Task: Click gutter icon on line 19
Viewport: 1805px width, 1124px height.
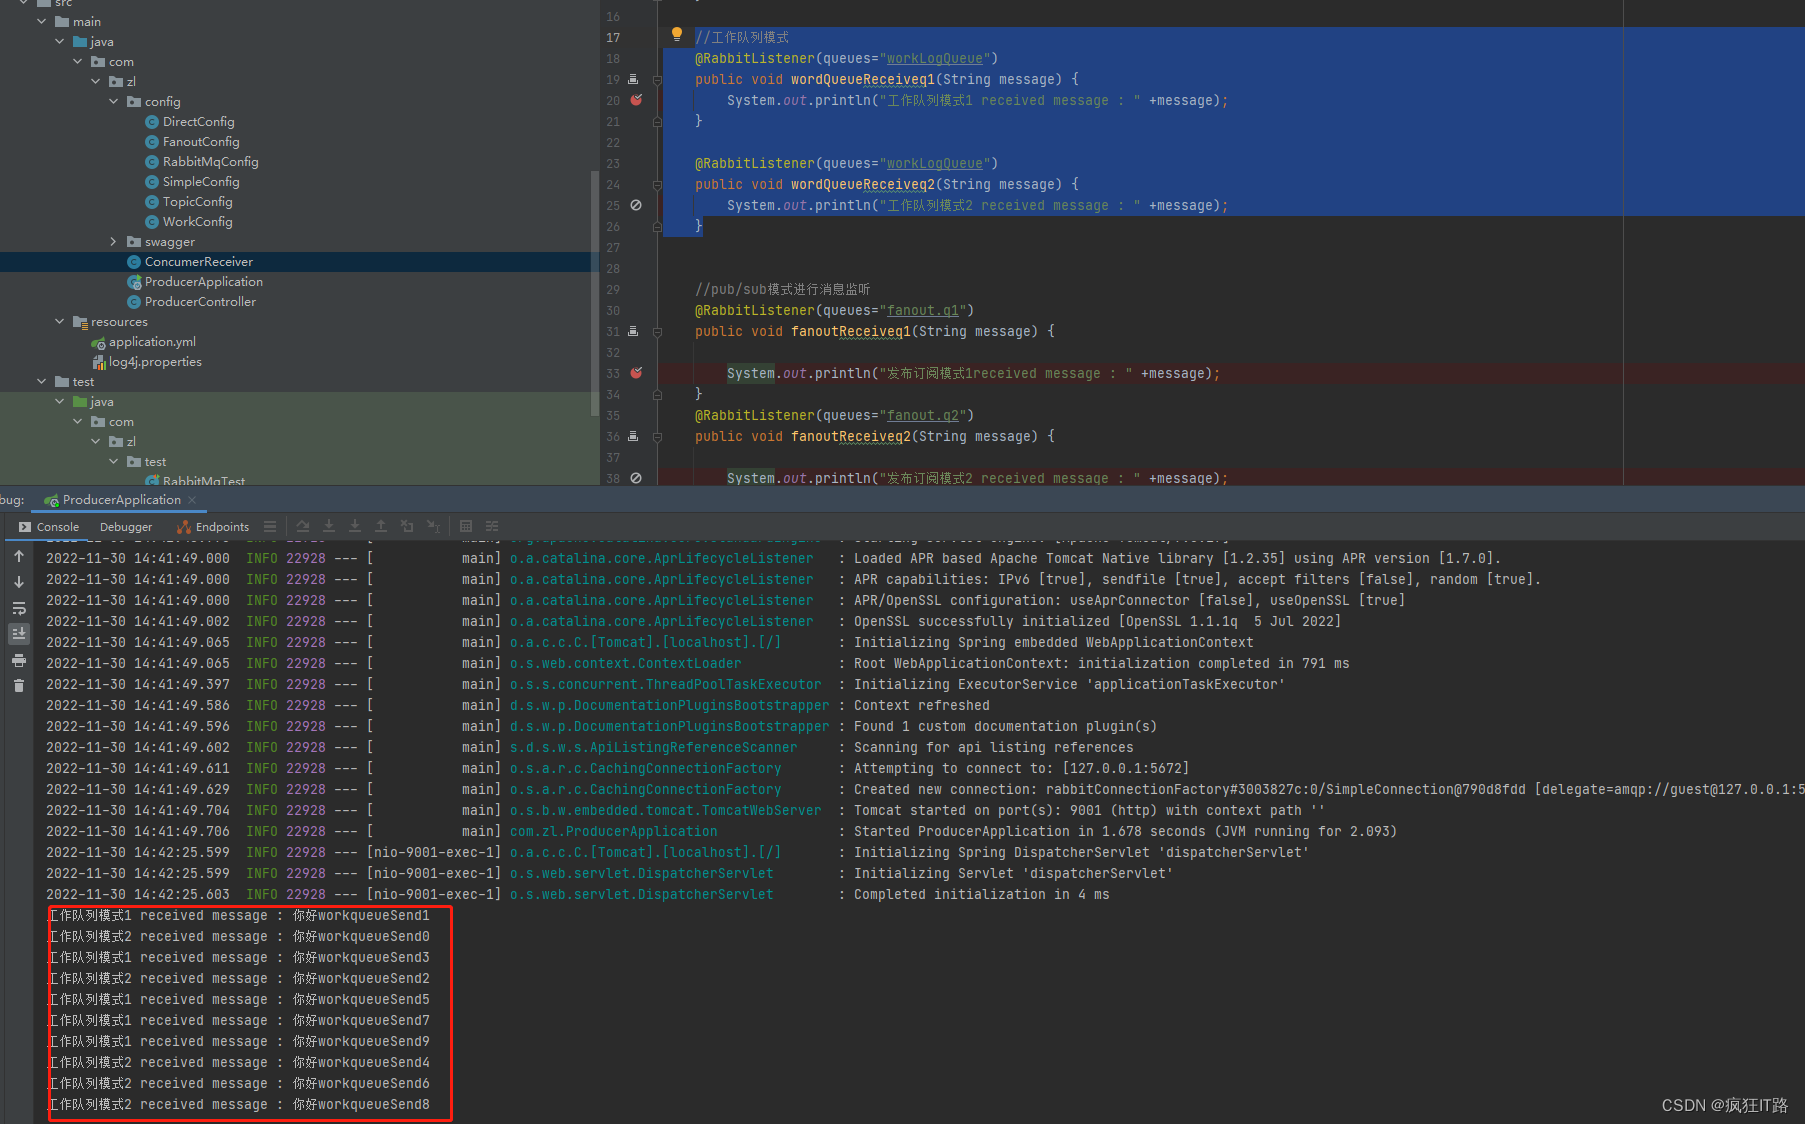Action: (x=633, y=79)
